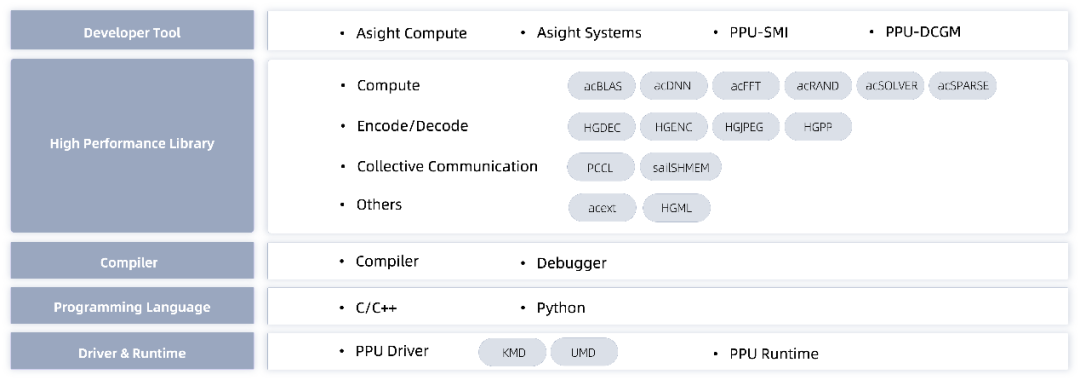Click the PPU Runtime item
1080x380 pixels.
click(x=774, y=354)
